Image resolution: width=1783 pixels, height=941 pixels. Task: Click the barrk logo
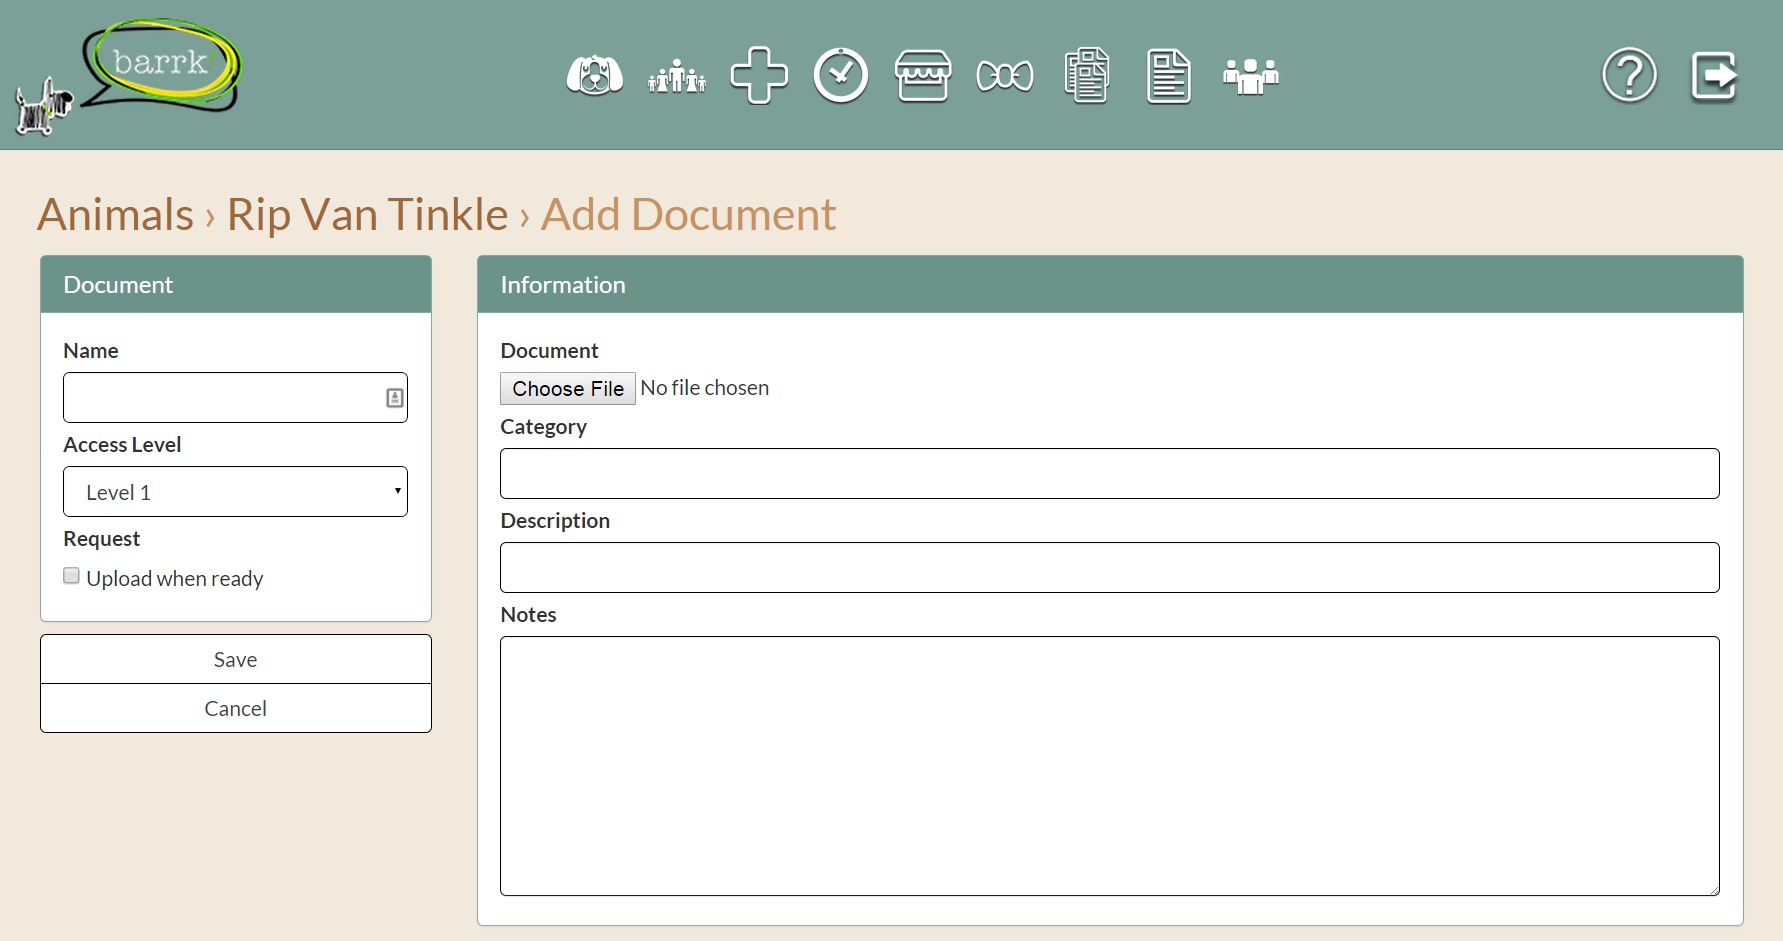[128, 76]
